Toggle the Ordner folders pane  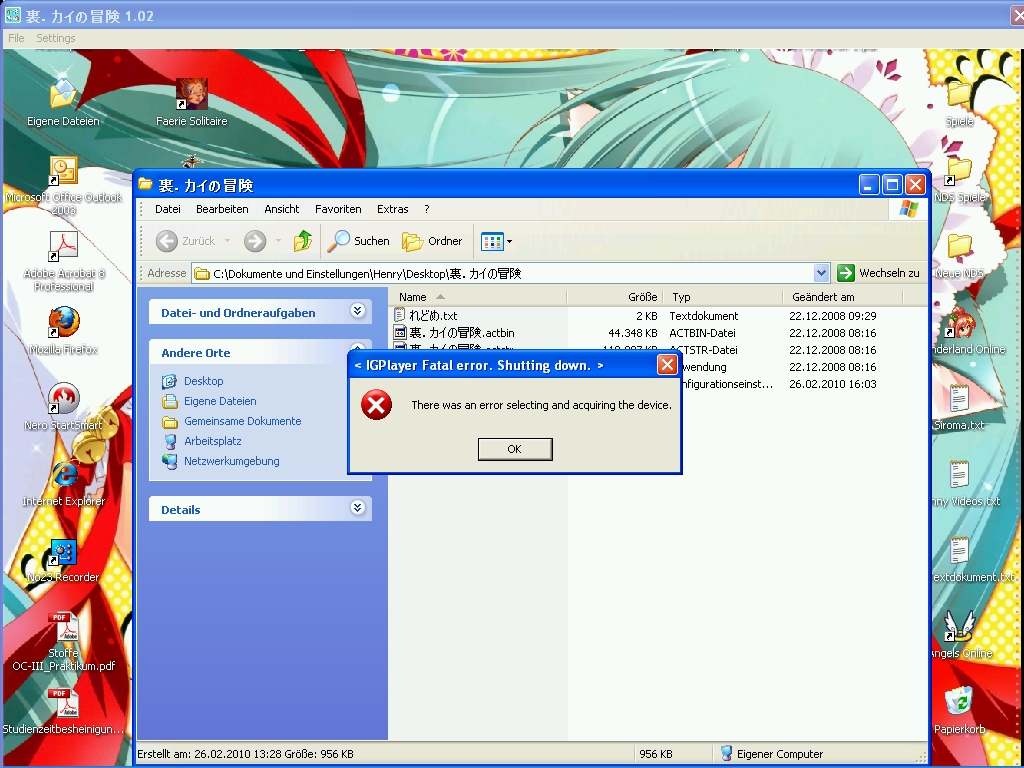pos(432,241)
